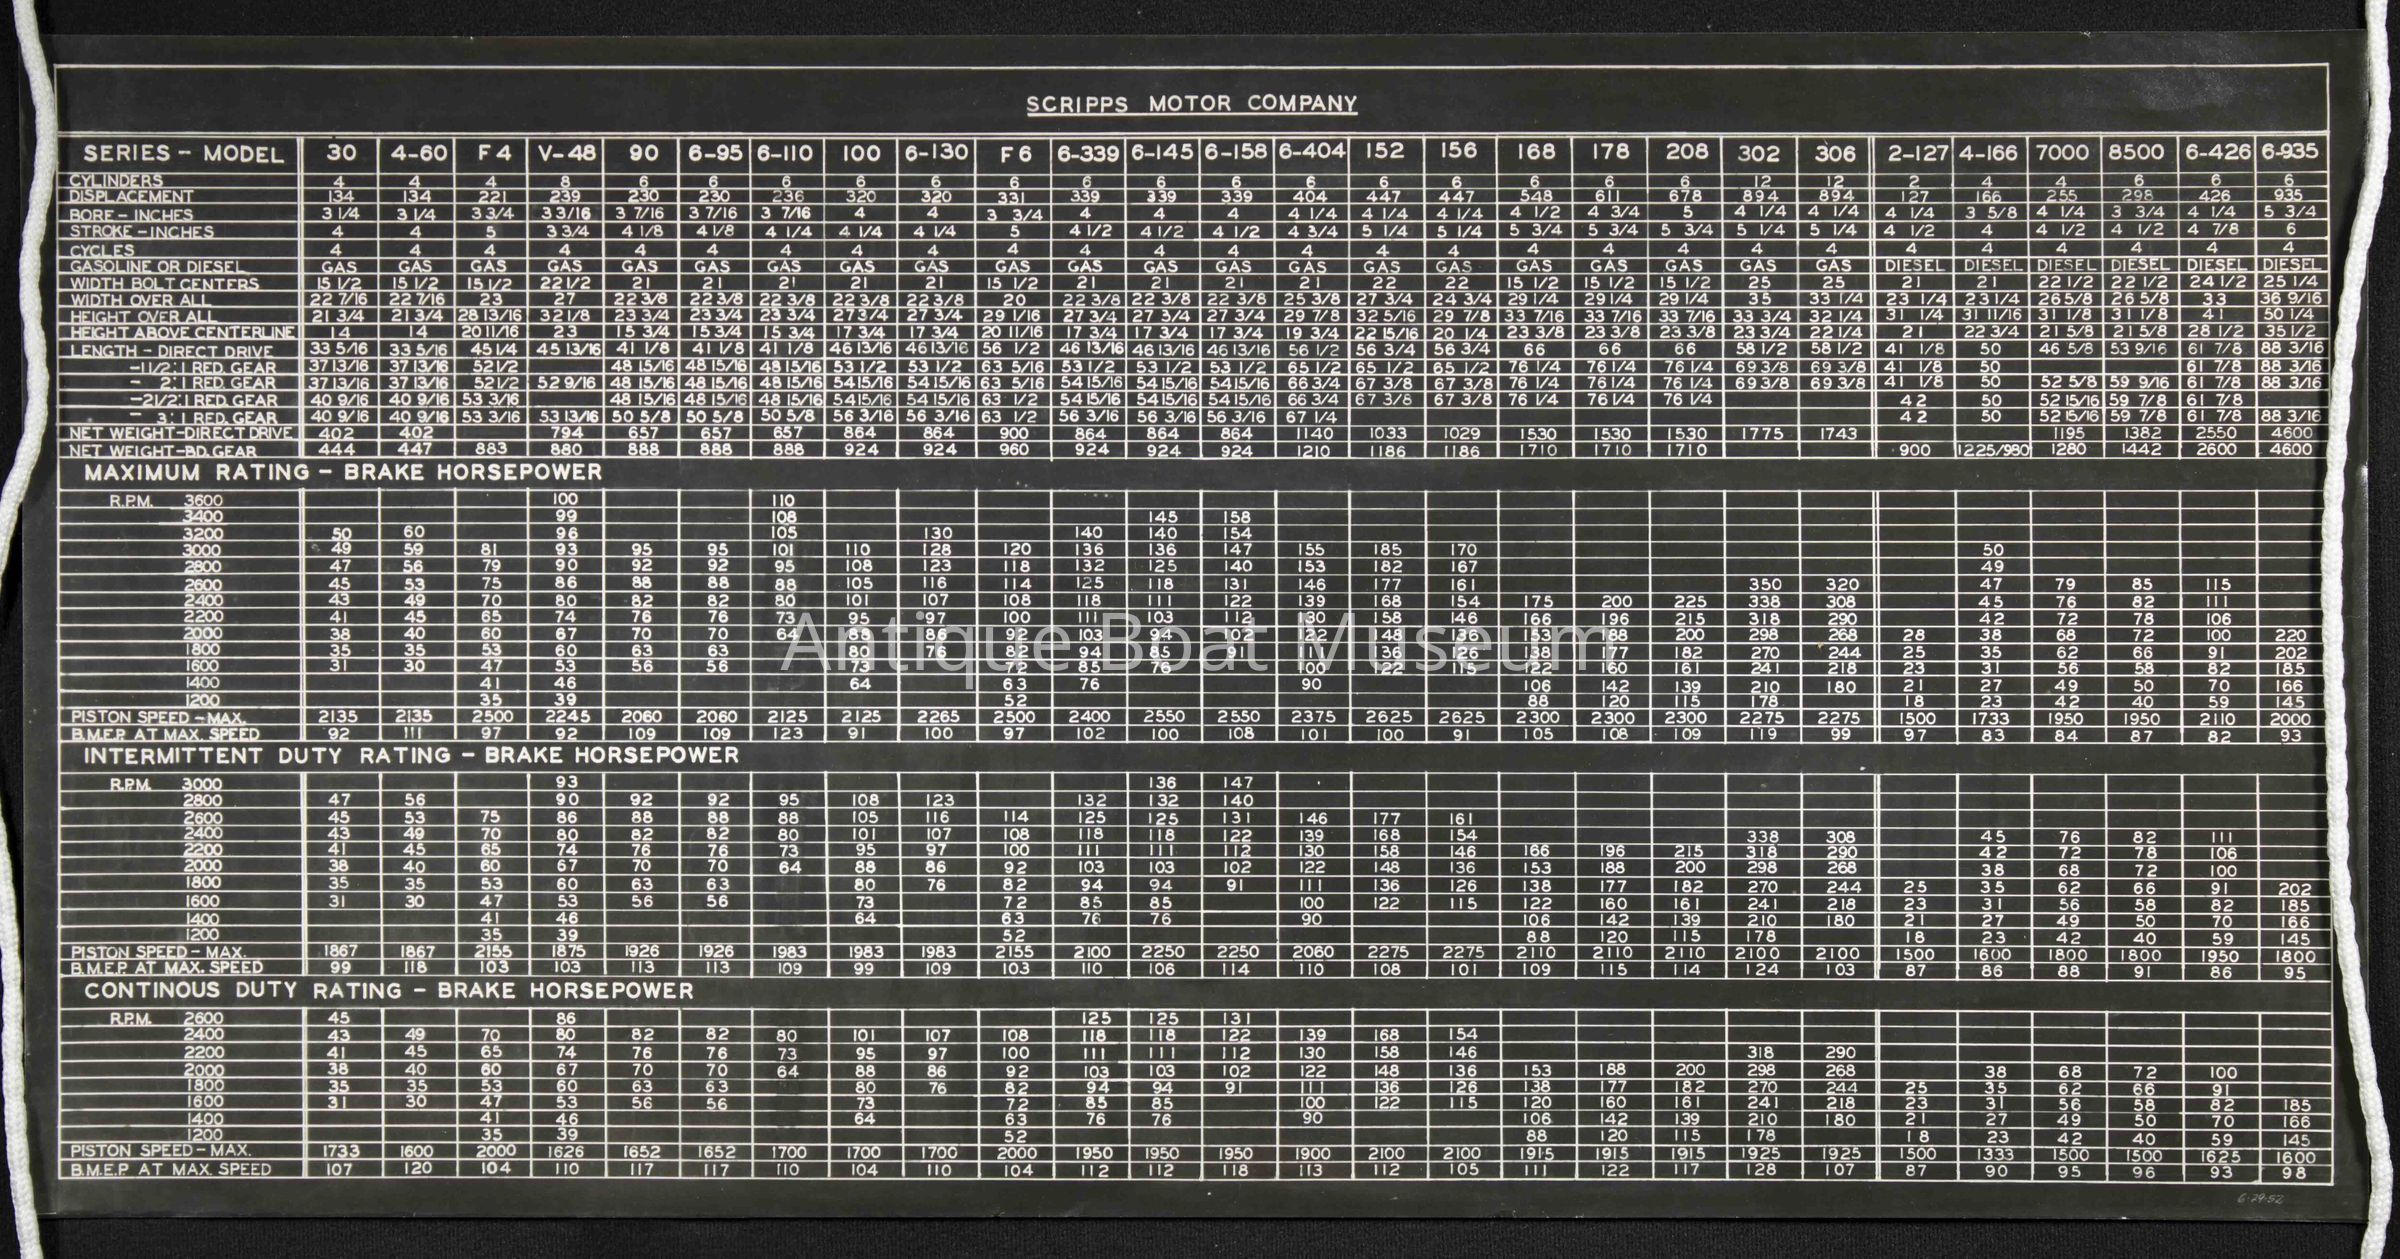Click the Scripps Motor Company title
Viewport: 2400px width, 1259px height.
pos(1191,104)
